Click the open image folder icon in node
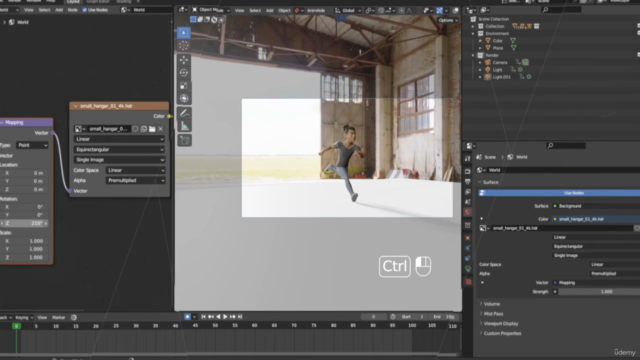640x360 pixels. [x=152, y=129]
